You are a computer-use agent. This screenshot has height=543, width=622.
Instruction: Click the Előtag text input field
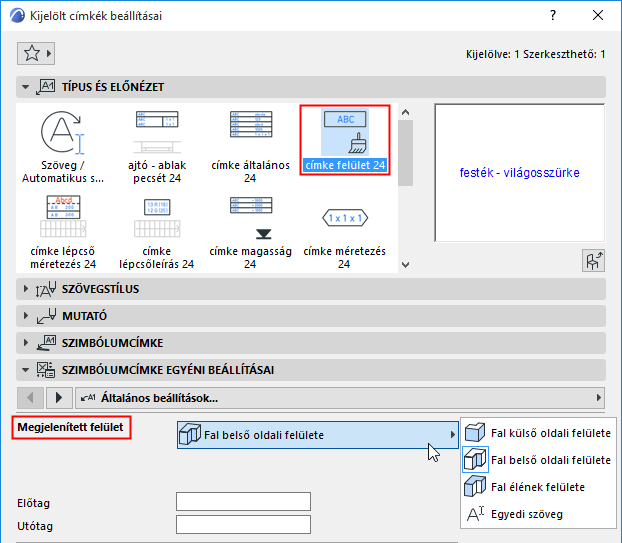pyautogui.click(x=243, y=502)
